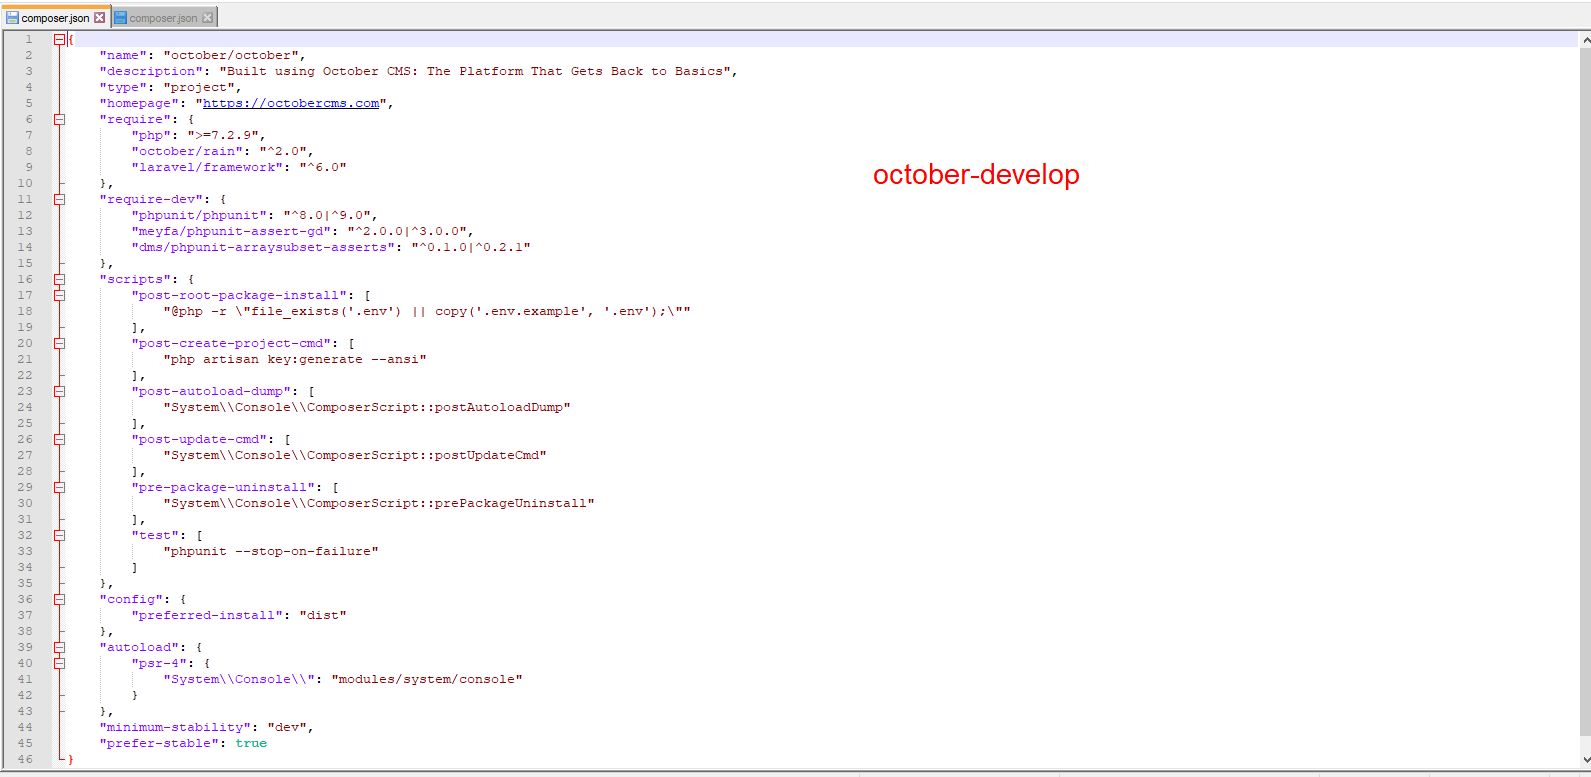The image size is (1591, 777).
Task: Click the "dist" value
Action: tap(323, 615)
